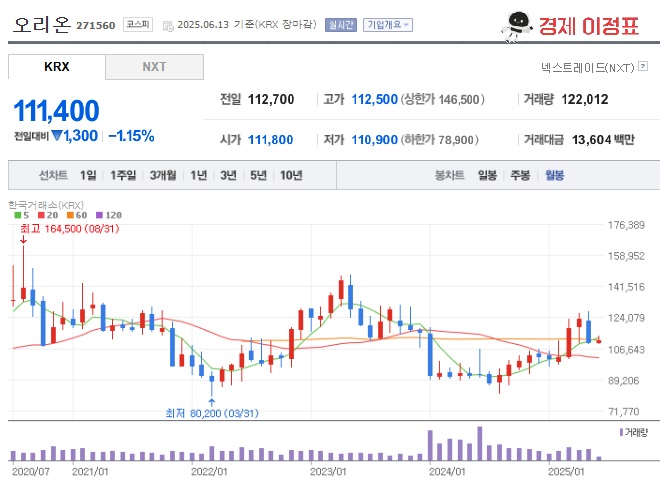The width and height of the screenshot is (660, 495).
Task: Open the 기업개요 dropdown
Action: coord(388,25)
